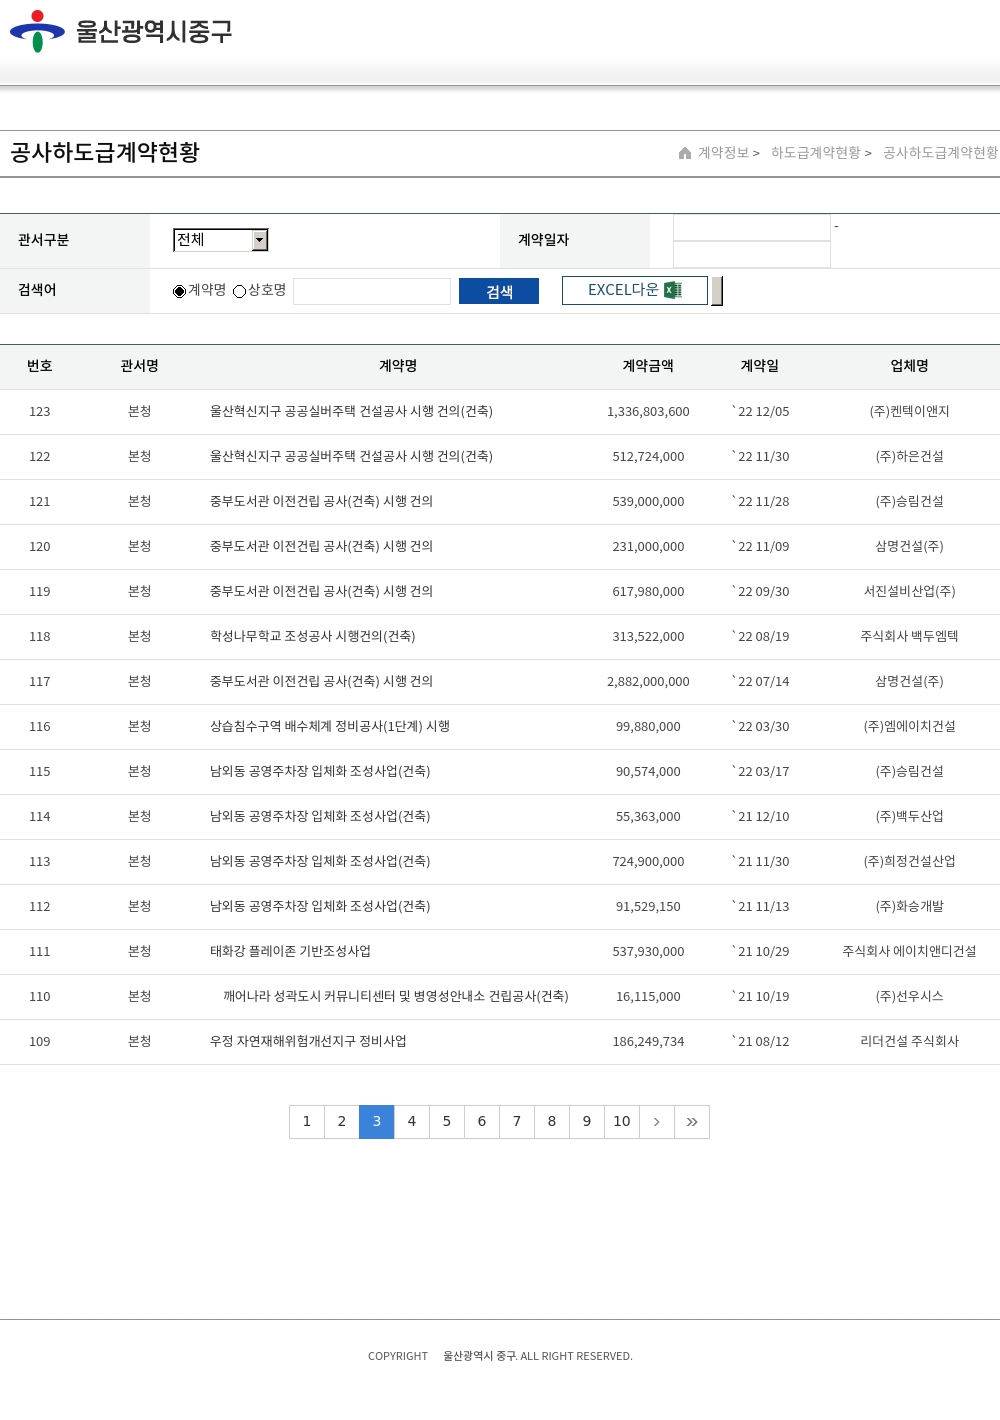
Task: Click the home icon in breadcrumb
Action: pos(685,153)
